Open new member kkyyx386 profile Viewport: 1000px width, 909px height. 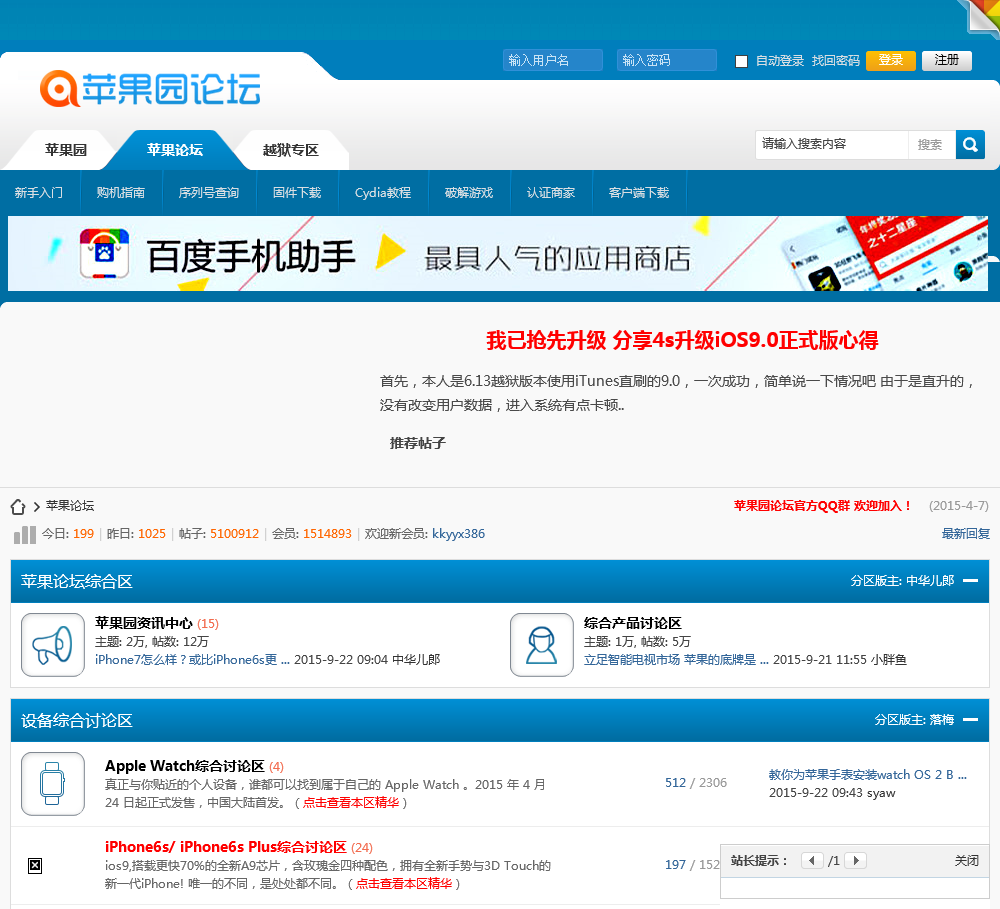pos(459,534)
